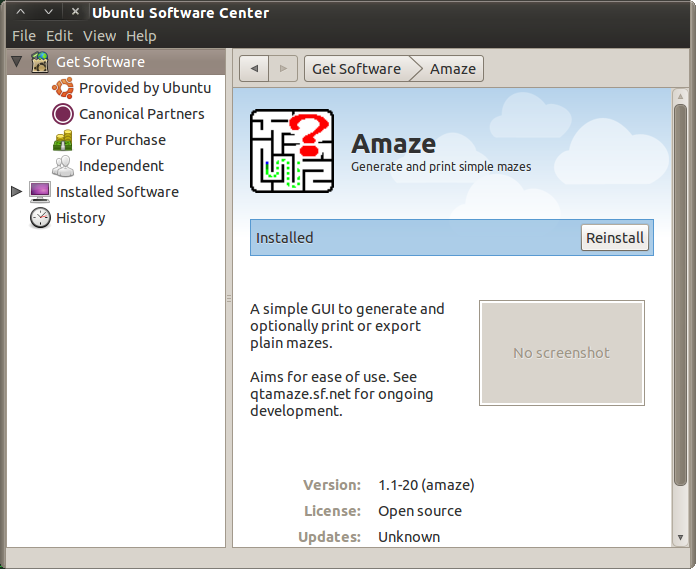The height and width of the screenshot is (569, 696).
Task: Open the Help menu
Action: tap(141, 36)
